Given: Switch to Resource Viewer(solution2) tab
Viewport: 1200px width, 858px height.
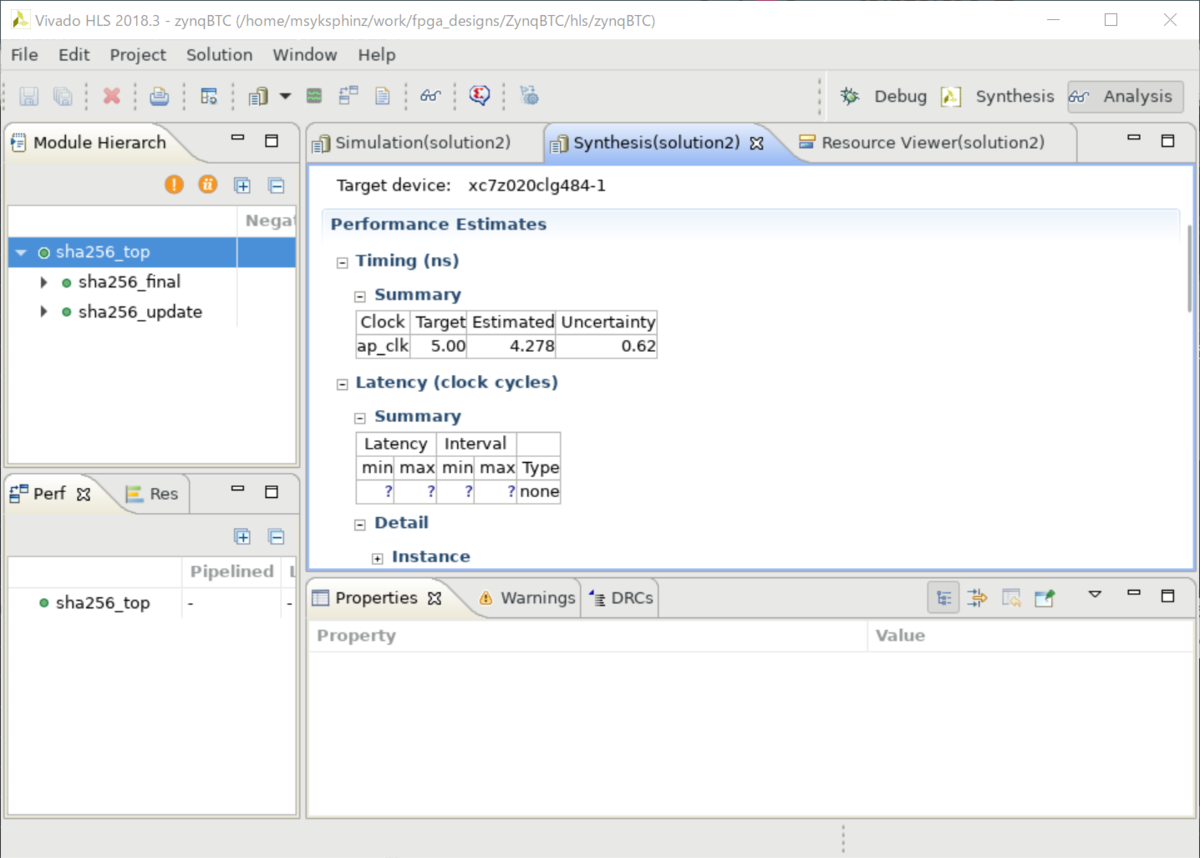Looking at the screenshot, I should (921, 142).
